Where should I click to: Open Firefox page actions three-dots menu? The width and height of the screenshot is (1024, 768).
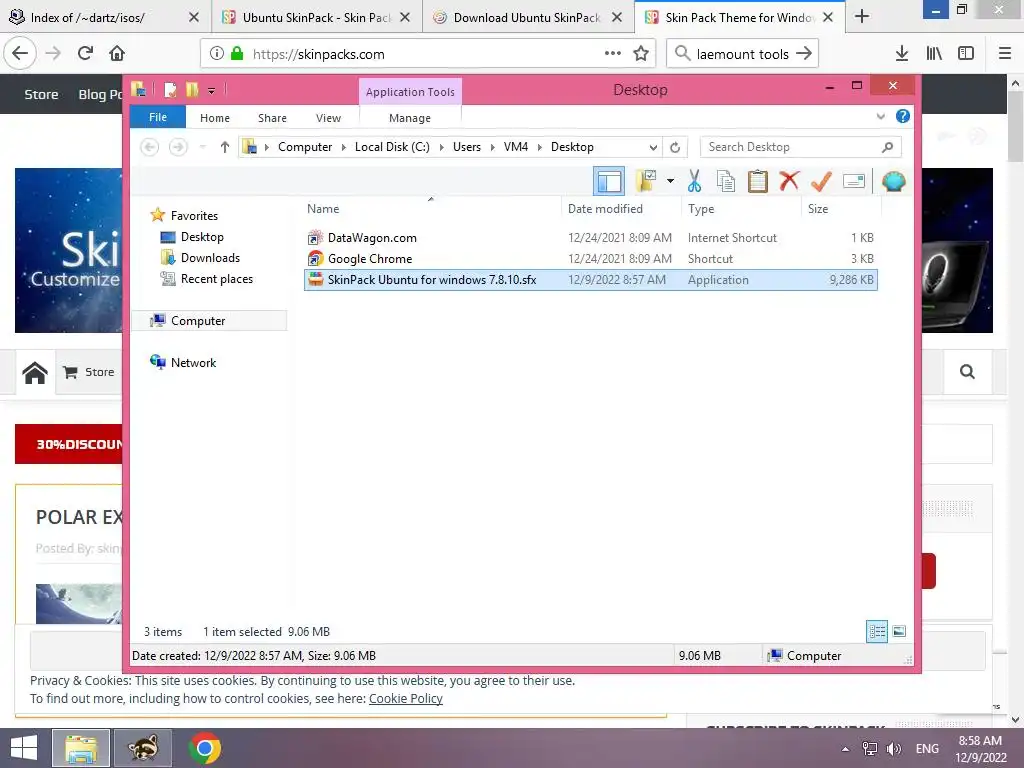(613, 54)
